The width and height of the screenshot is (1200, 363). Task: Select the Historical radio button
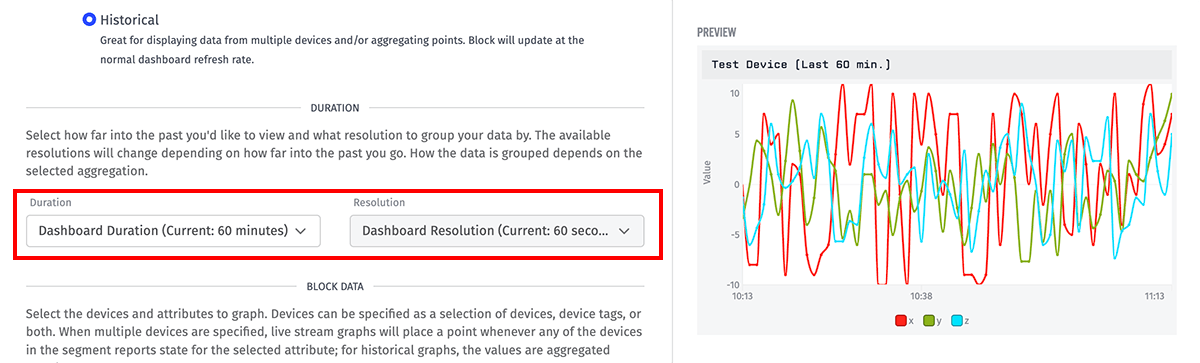(x=90, y=19)
